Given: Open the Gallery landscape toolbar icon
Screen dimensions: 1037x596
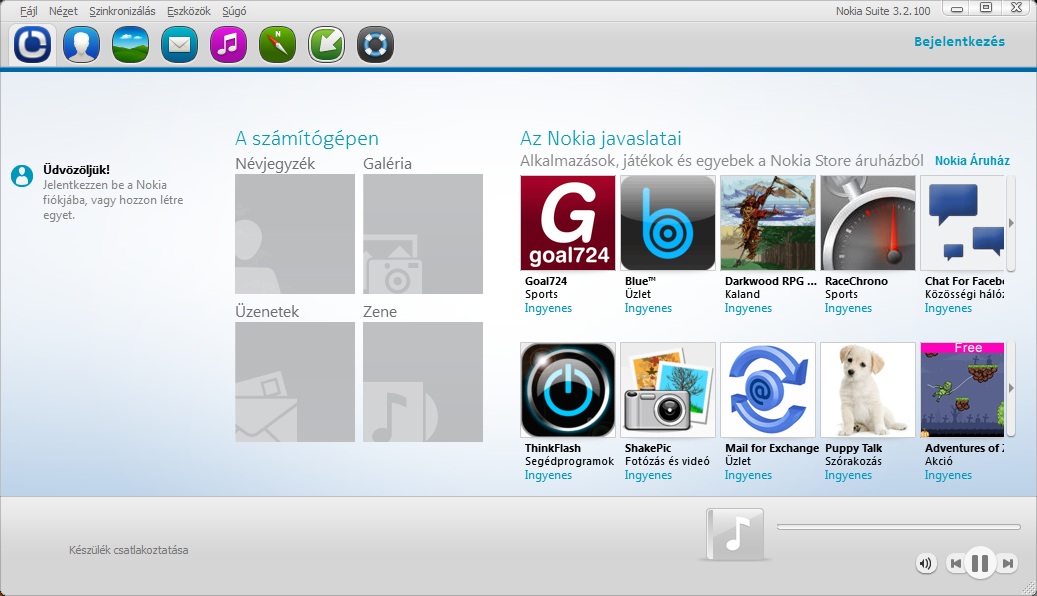Looking at the screenshot, I should tap(130, 44).
